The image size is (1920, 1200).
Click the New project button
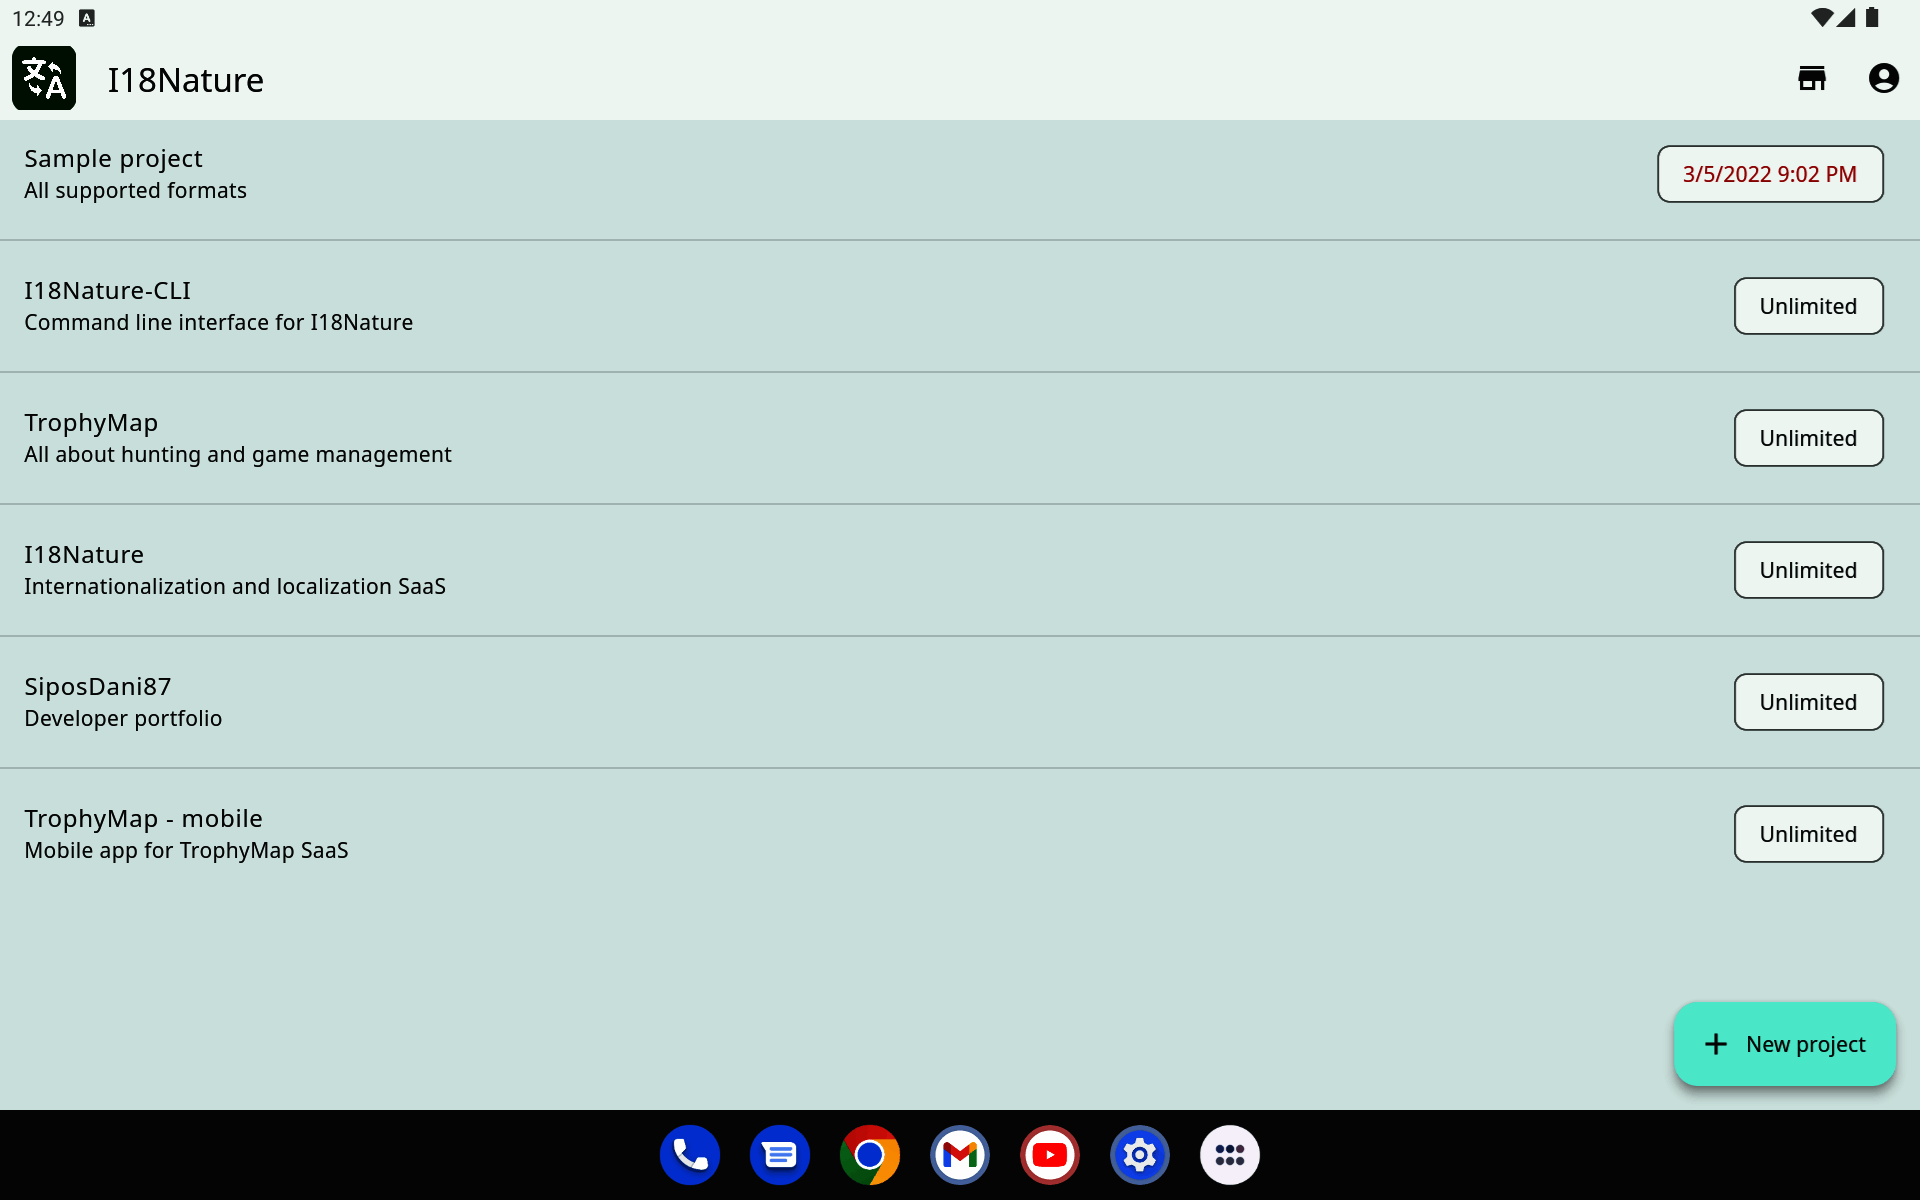[1784, 1044]
